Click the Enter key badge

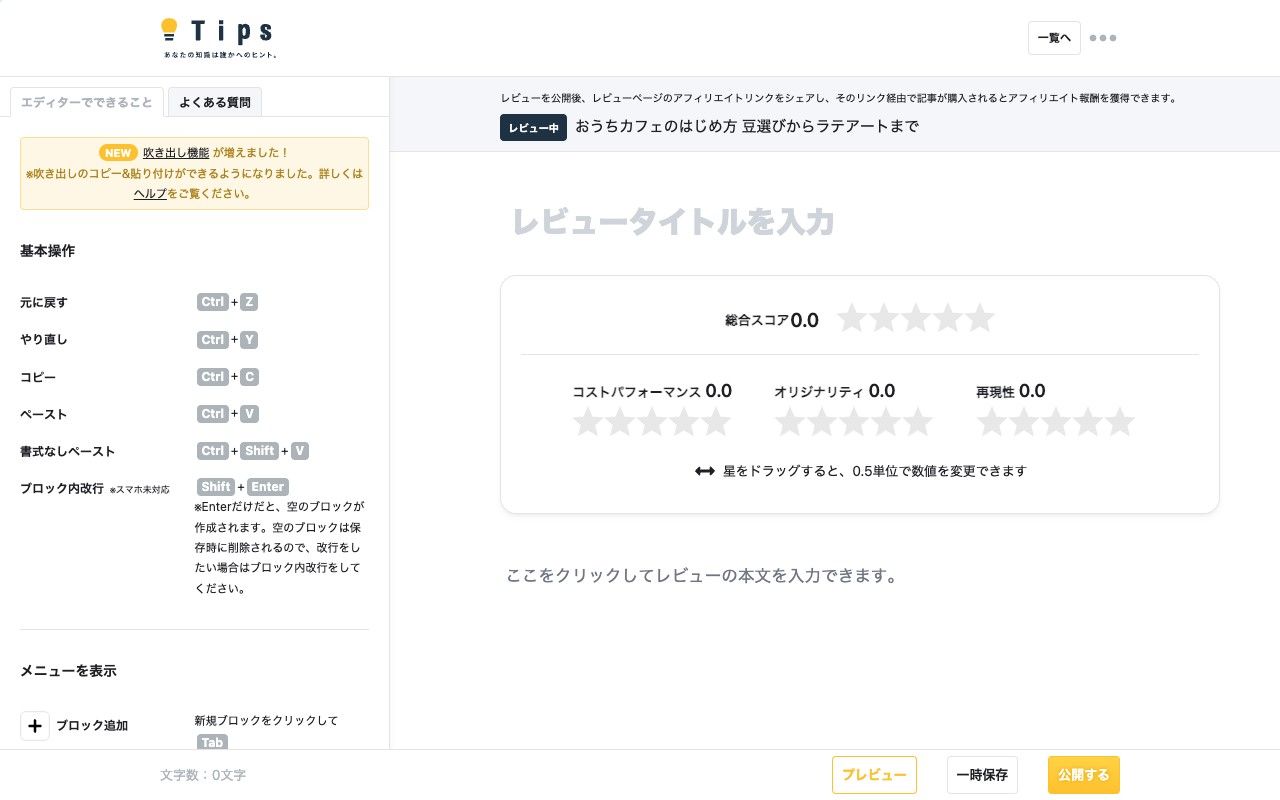(268, 487)
